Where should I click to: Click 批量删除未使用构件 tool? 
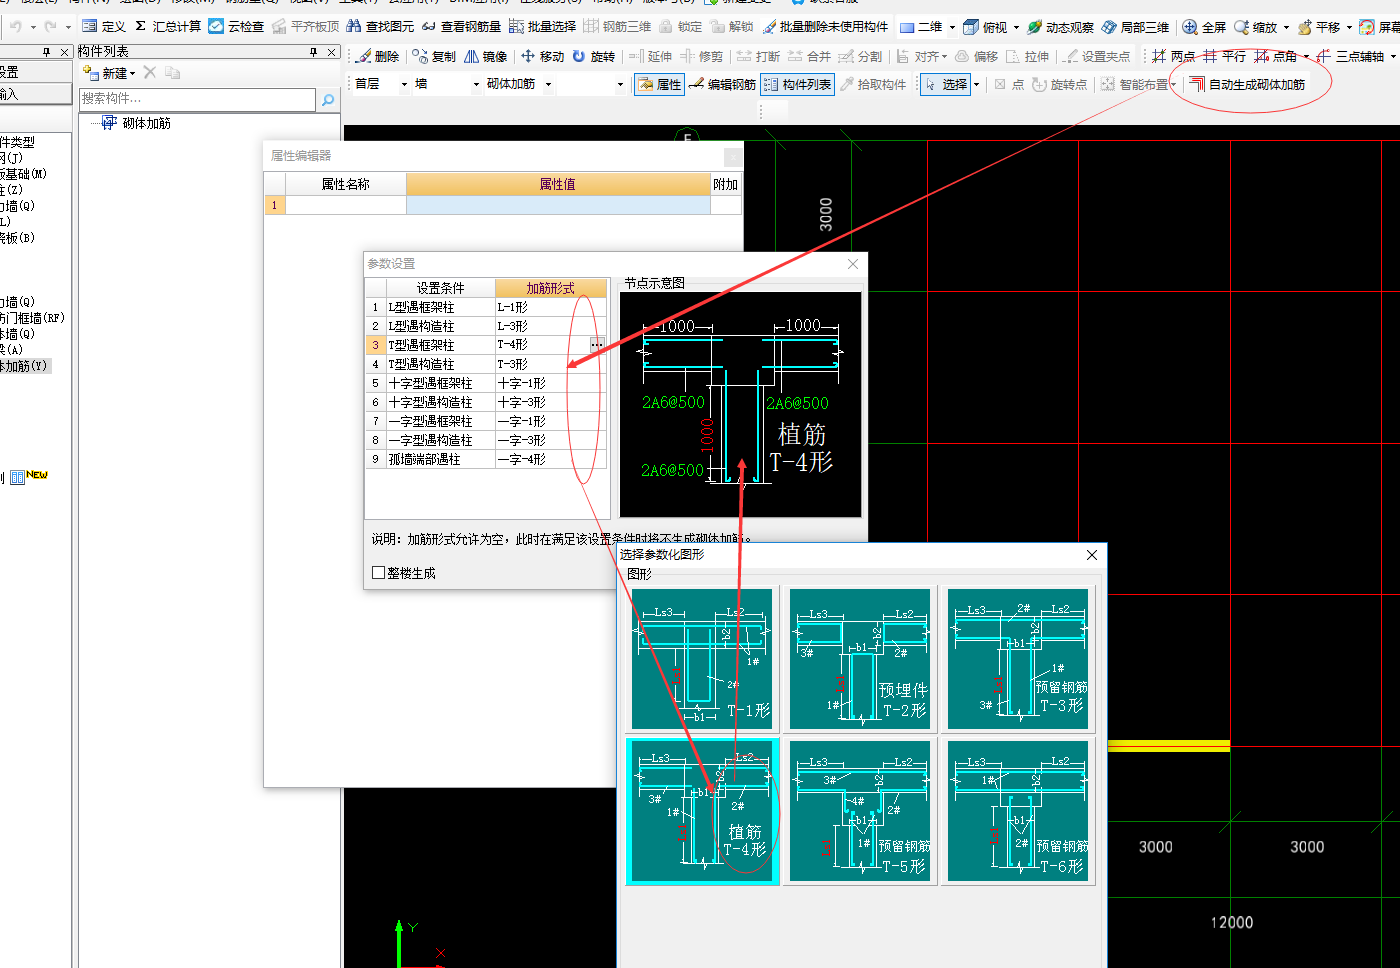tap(825, 27)
